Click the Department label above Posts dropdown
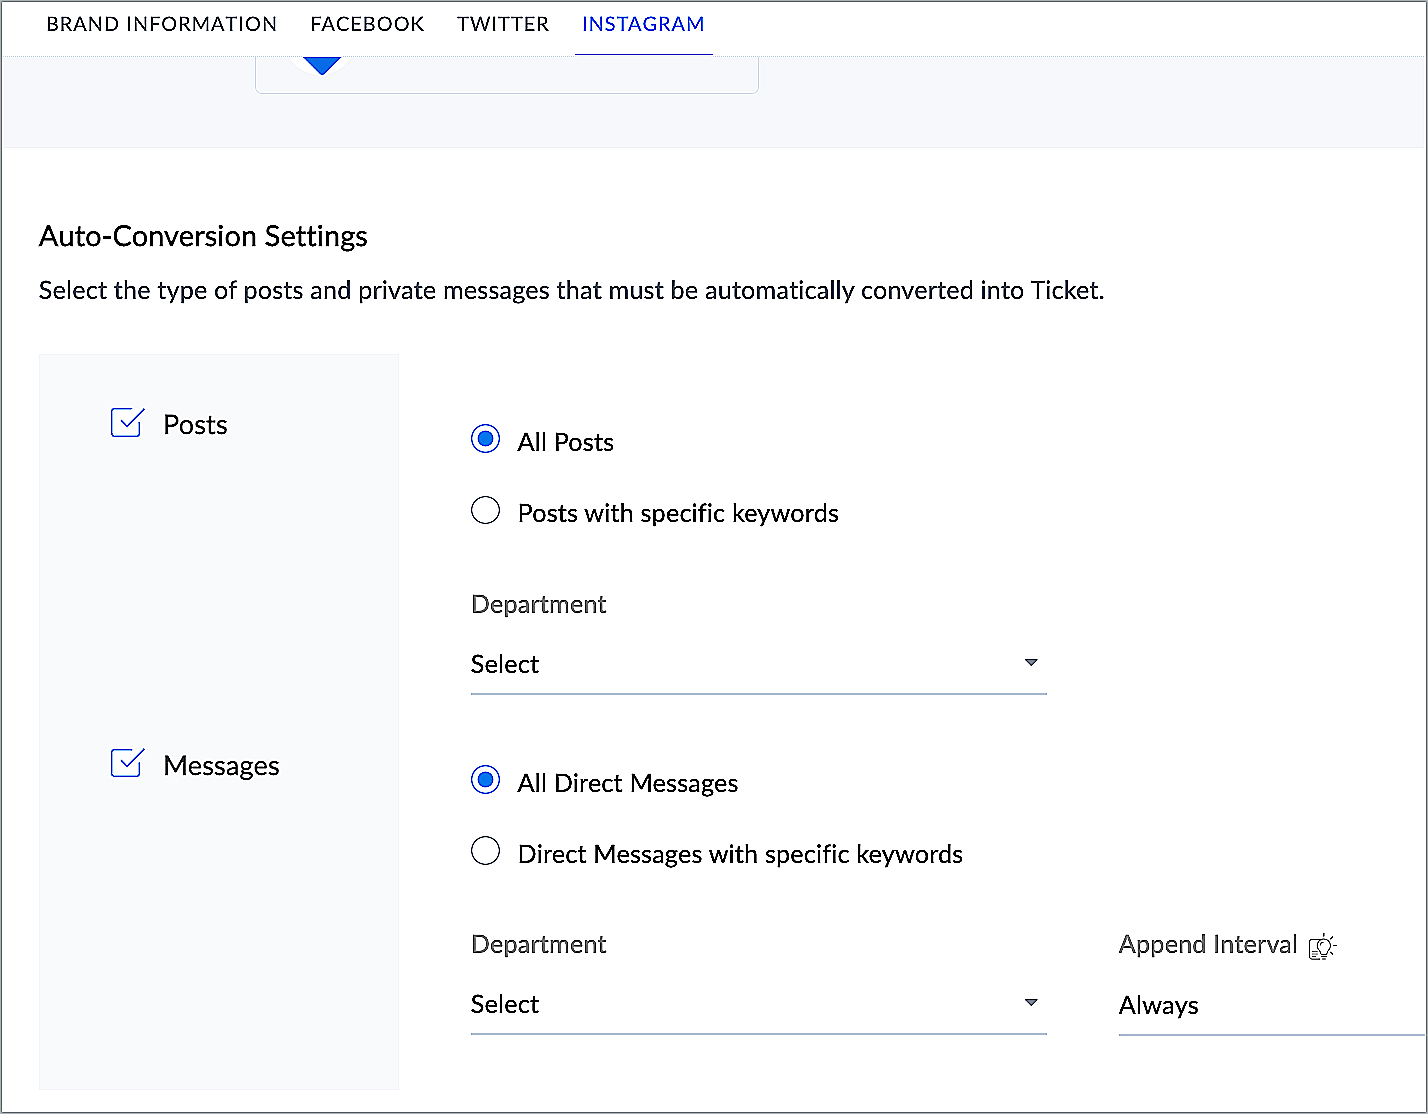The width and height of the screenshot is (1428, 1114). [538, 605]
